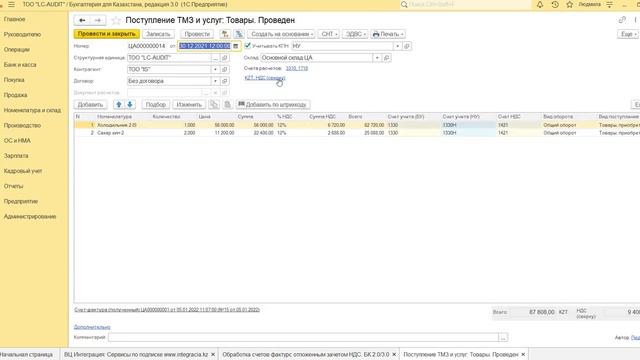Click the icon right of the copy-row icon
Screen dimensions: 640x360
227,104
